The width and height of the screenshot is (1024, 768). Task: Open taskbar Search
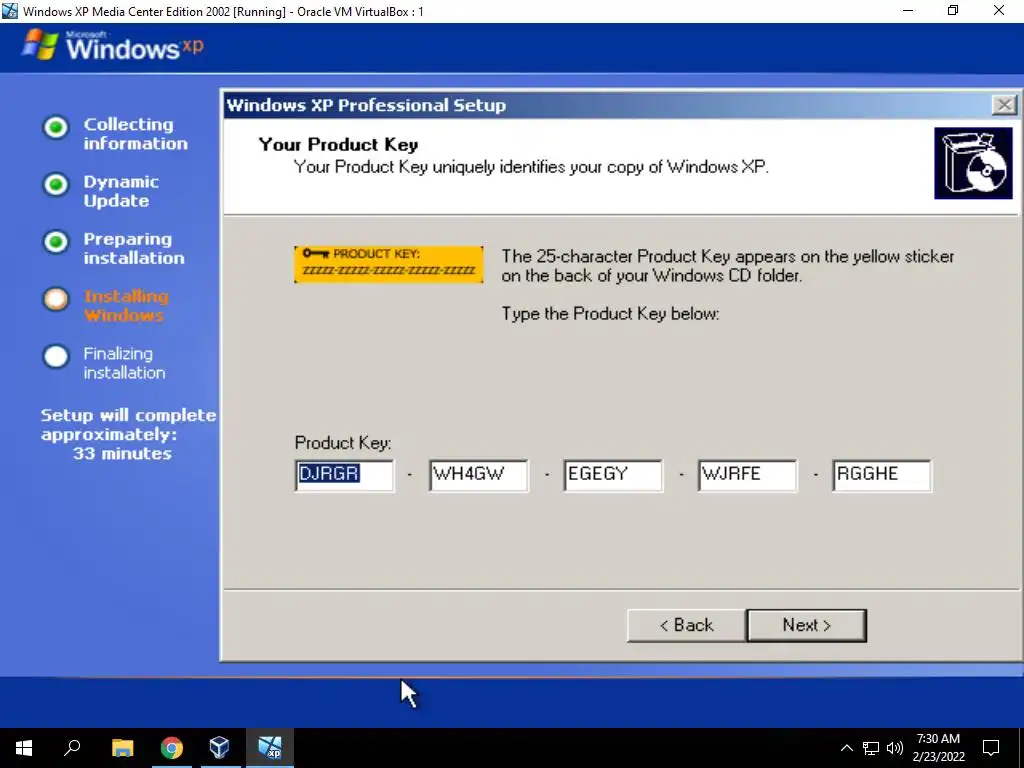(x=72, y=748)
